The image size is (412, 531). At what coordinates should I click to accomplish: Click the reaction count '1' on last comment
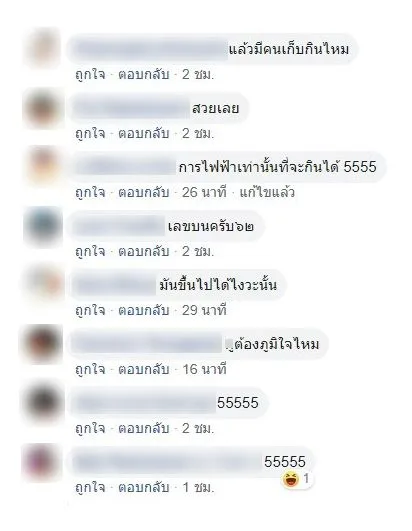(x=306, y=479)
